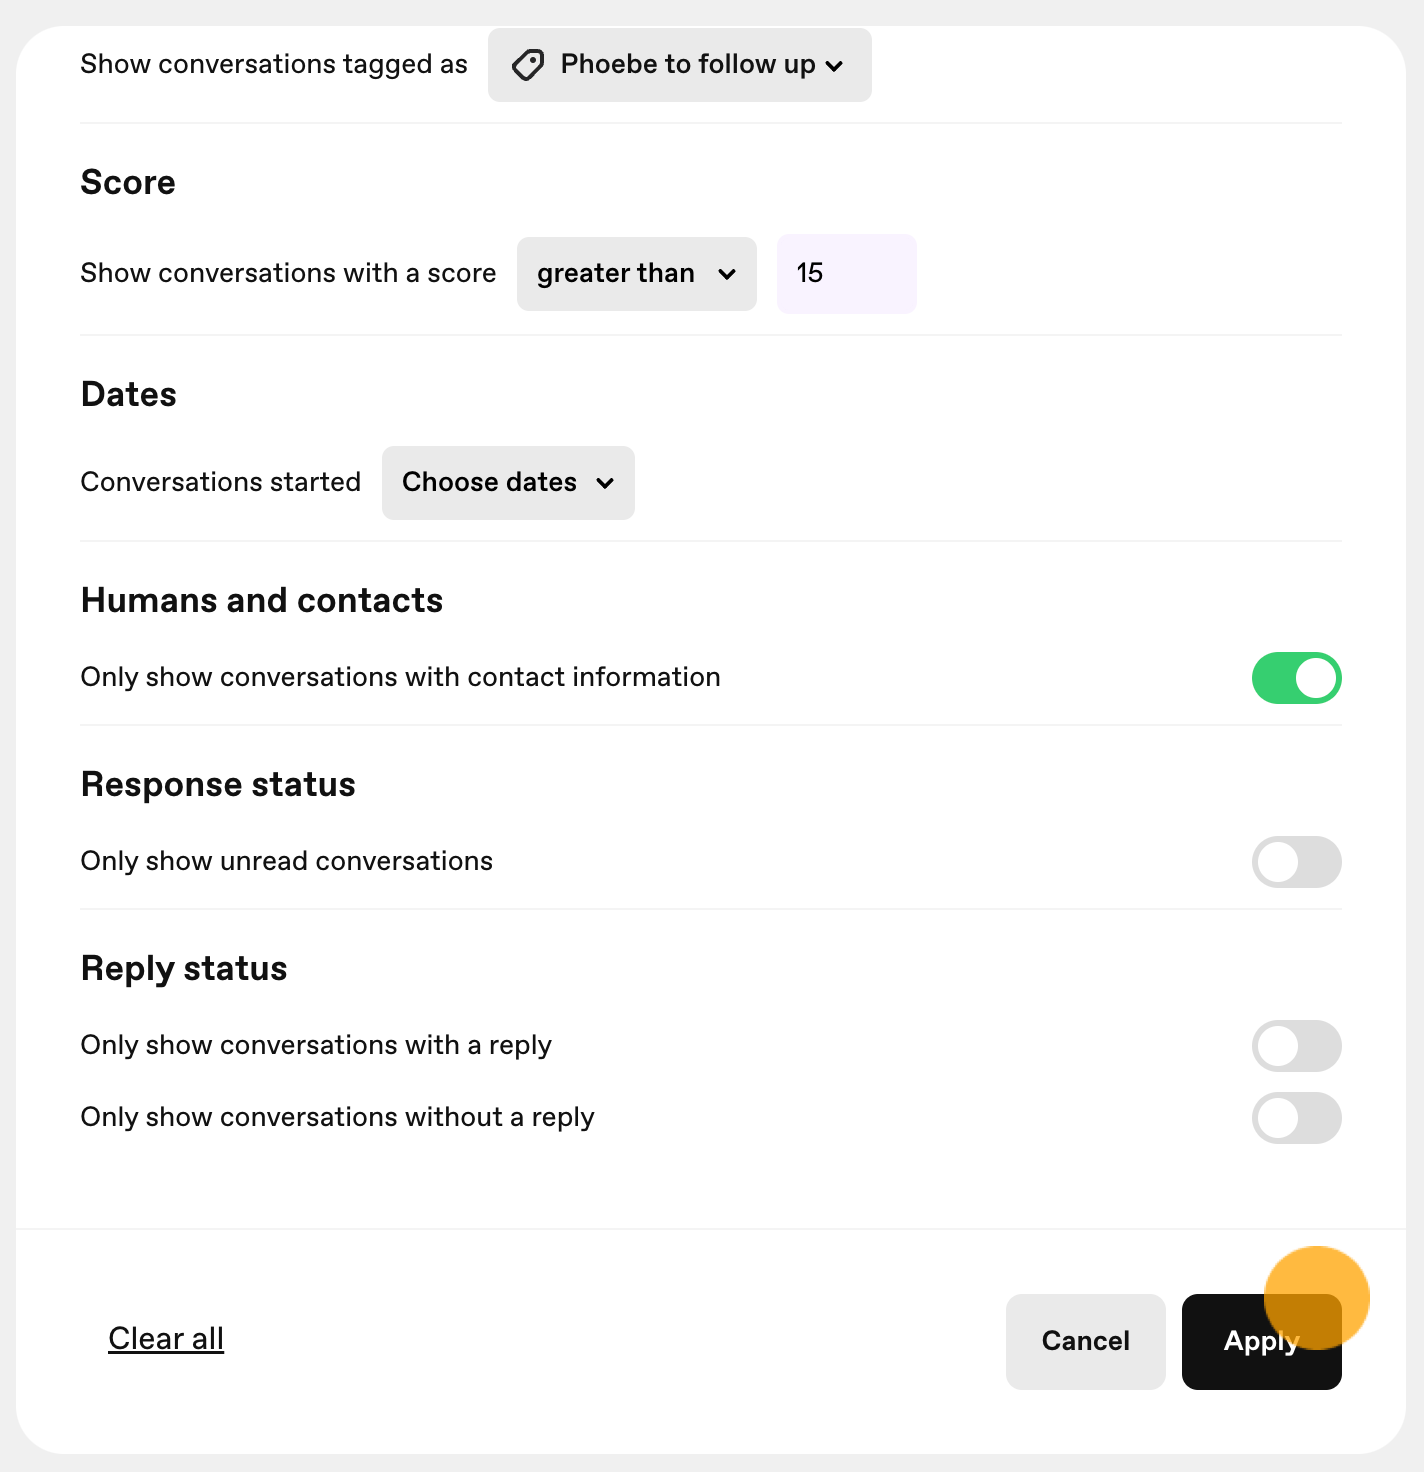Click the Humans and contacts heading
1424x1472 pixels.
coord(262,600)
